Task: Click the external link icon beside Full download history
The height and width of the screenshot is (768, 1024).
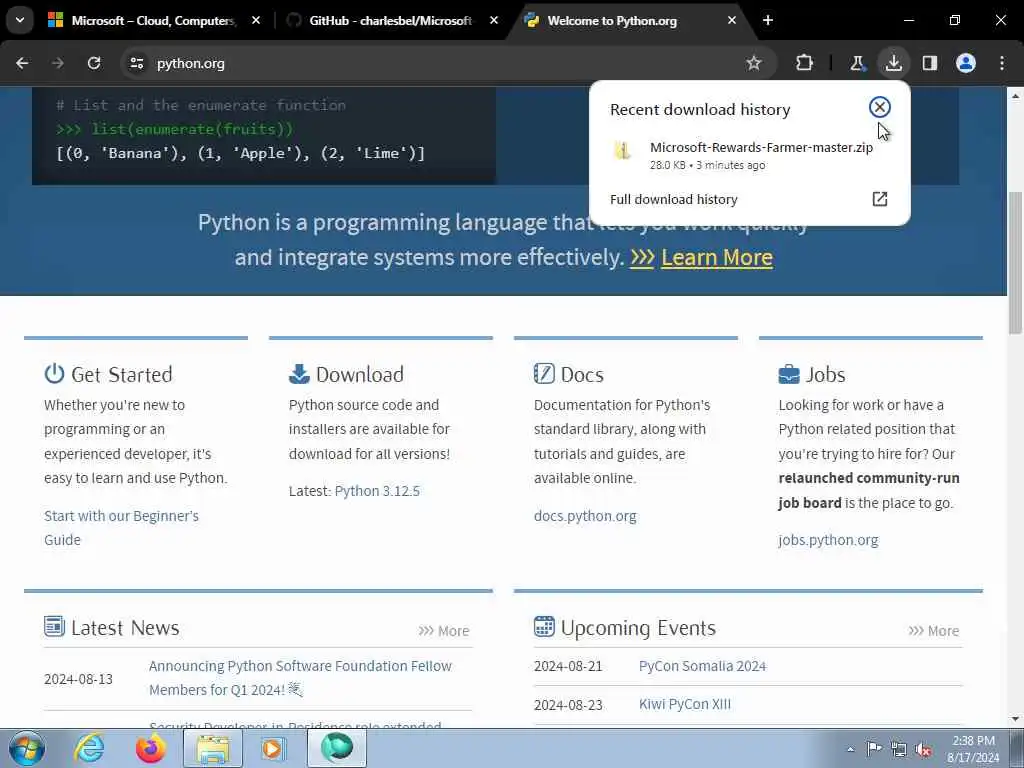Action: [880, 199]
